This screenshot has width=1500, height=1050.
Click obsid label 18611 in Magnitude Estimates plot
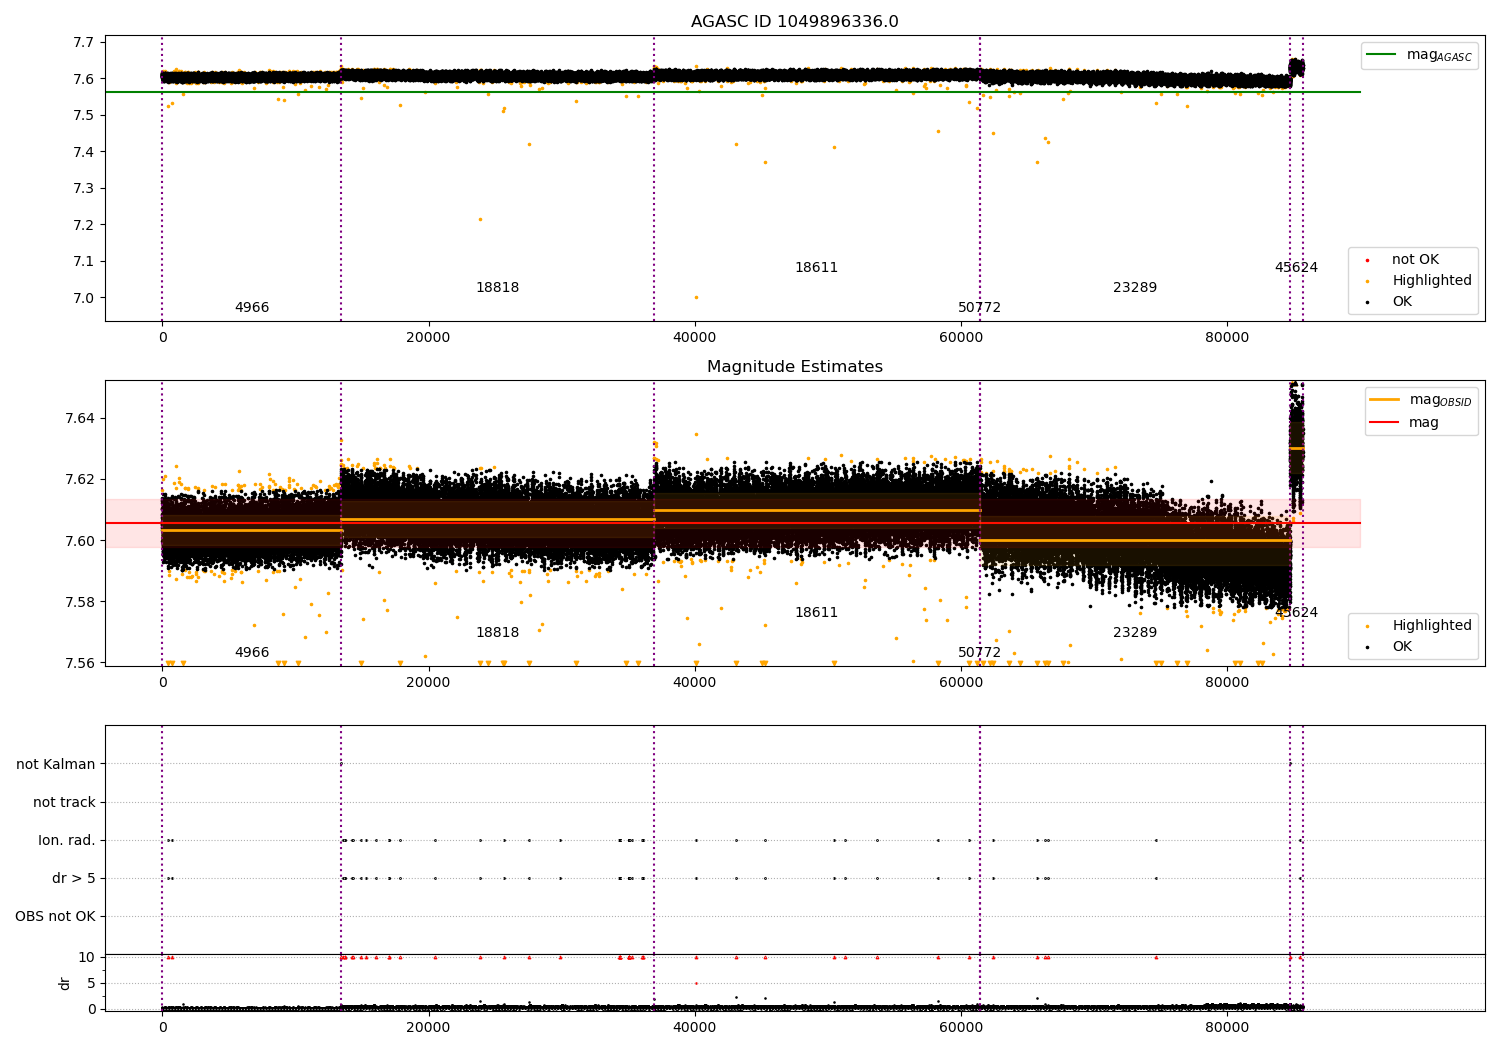[x=816, y=613]
